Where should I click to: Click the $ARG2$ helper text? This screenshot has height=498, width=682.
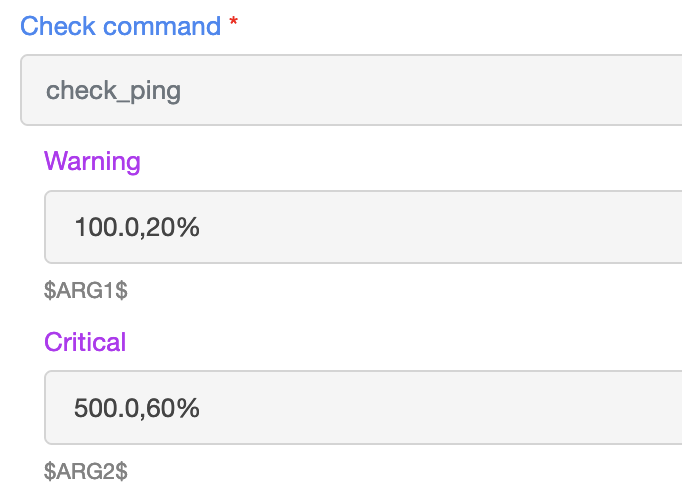click(86, 471)
